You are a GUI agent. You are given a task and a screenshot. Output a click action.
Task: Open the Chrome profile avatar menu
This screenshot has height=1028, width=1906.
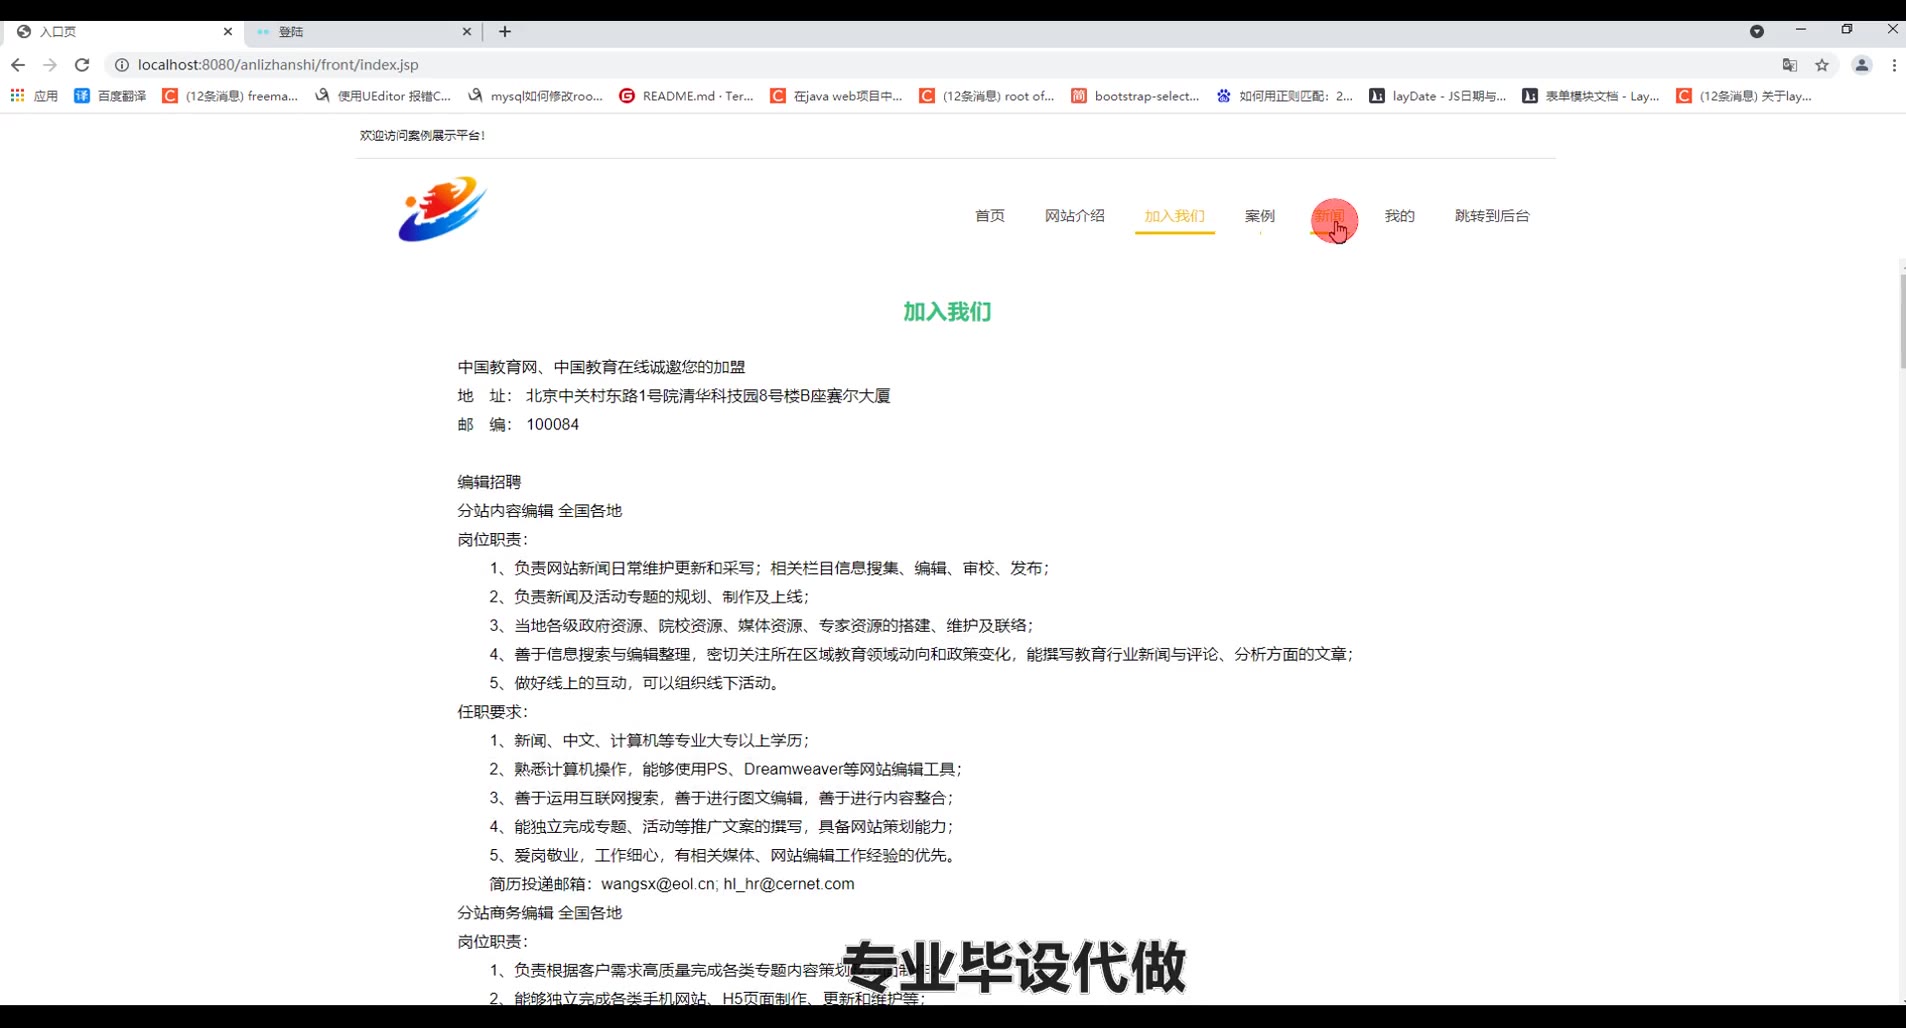[x=1862, y=65]
